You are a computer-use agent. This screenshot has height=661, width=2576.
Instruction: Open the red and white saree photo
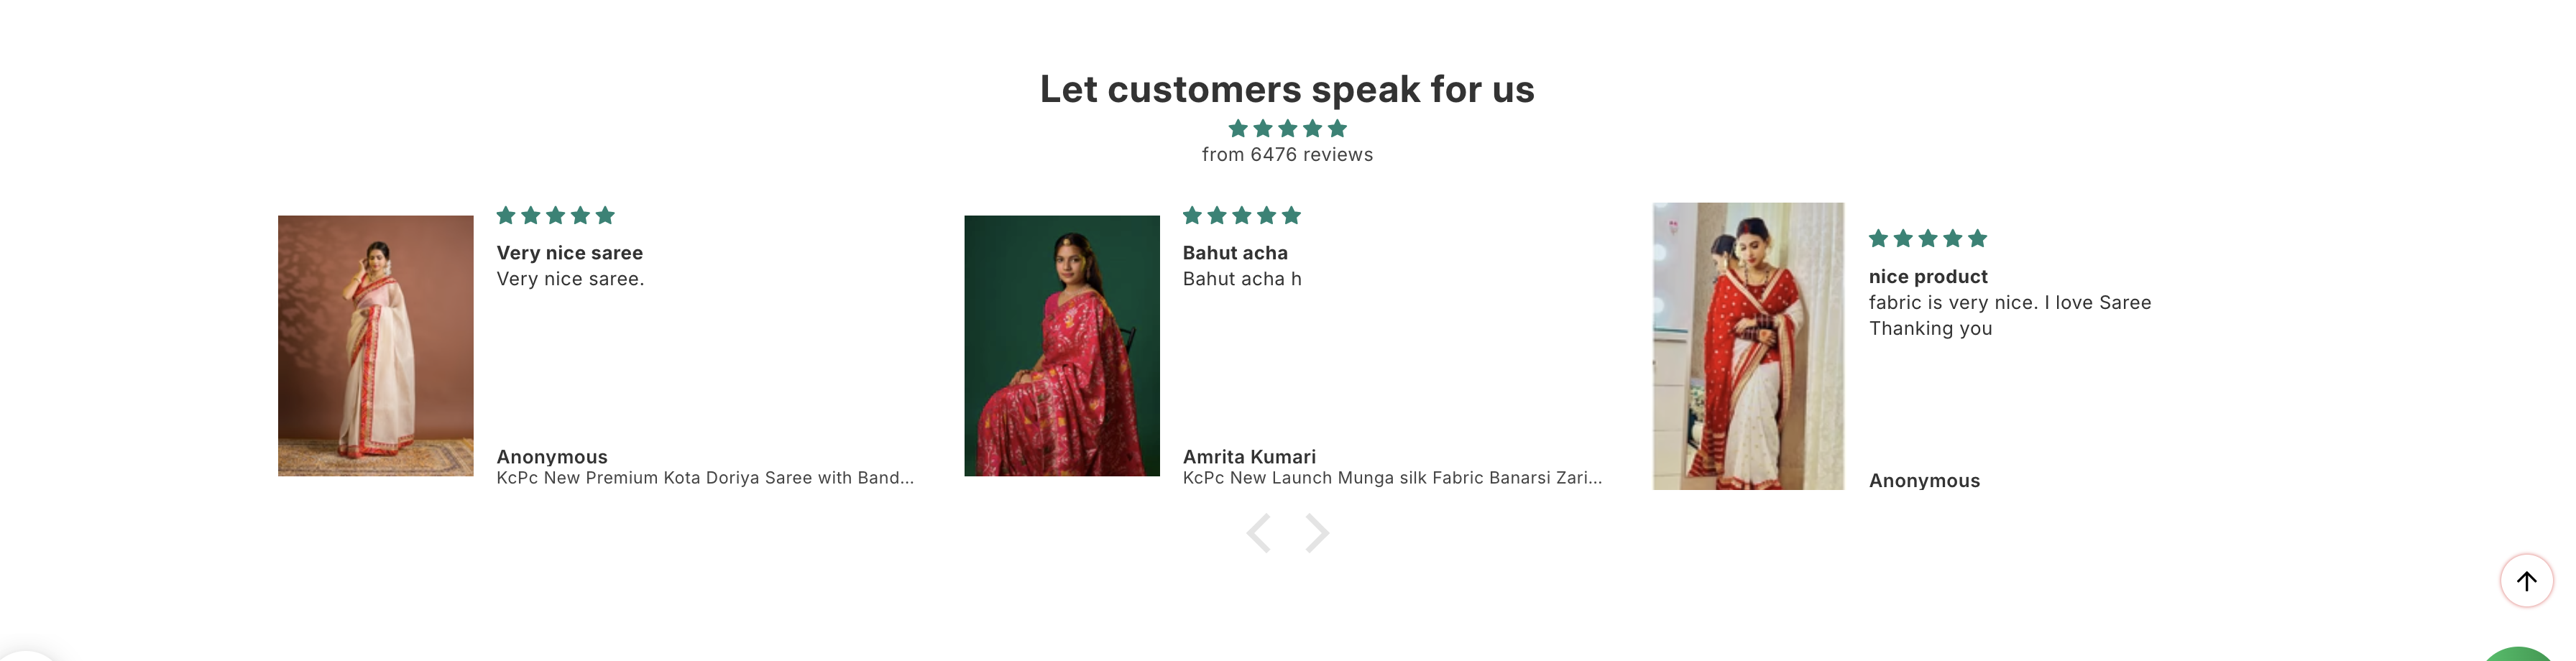[x=1748, y=346]
